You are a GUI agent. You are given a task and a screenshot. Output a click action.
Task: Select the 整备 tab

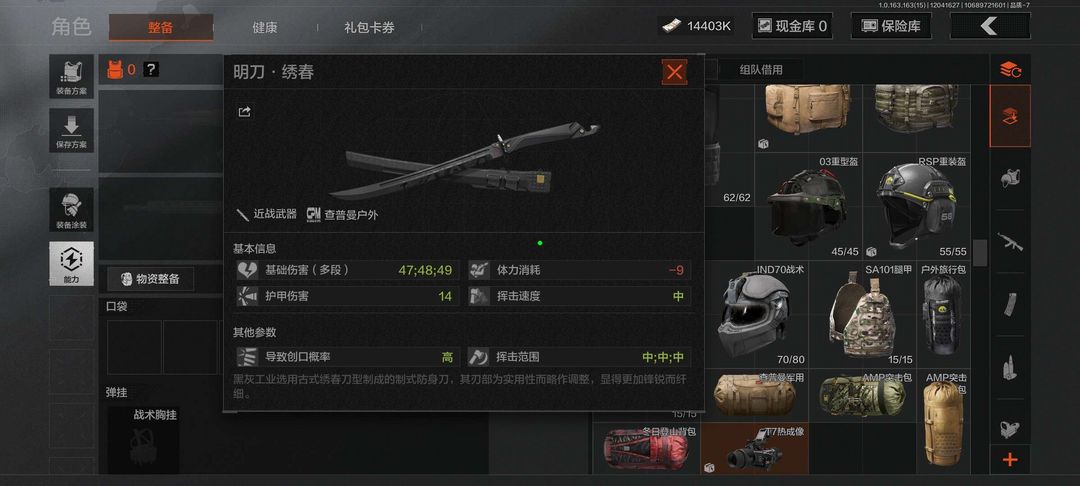point(160,28)
